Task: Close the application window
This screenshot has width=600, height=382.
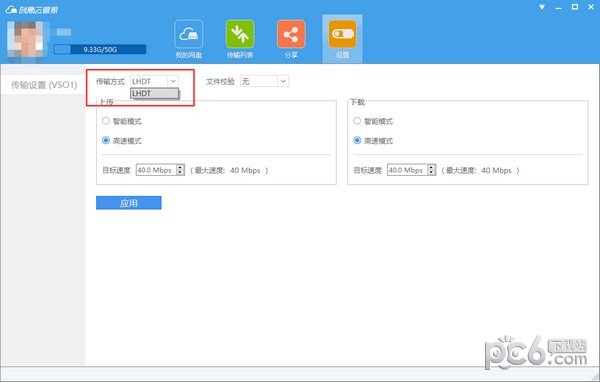Action: [591, 7]
